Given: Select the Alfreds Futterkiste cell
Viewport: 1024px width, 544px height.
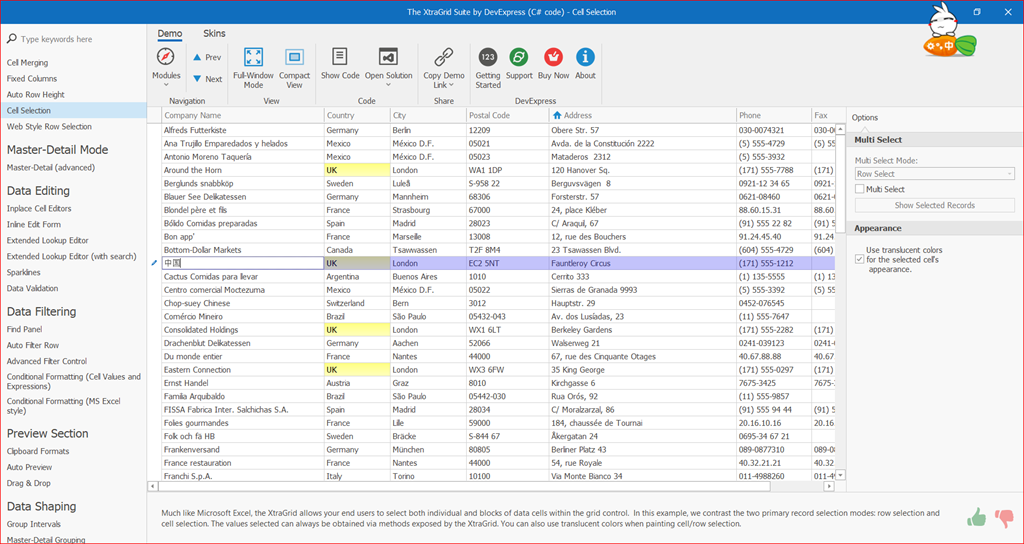Looking at the screenshot, I should coord(243,130).
